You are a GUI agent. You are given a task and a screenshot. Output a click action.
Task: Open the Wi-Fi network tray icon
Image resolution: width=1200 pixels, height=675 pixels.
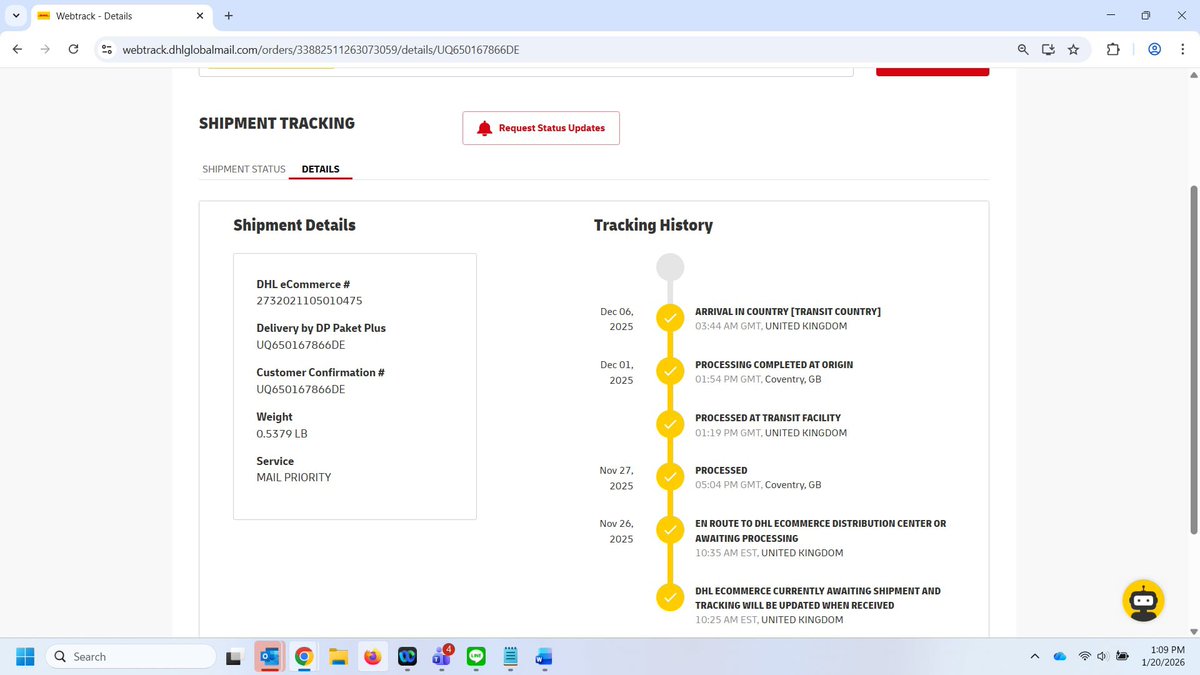click(x=1085, y=657)
